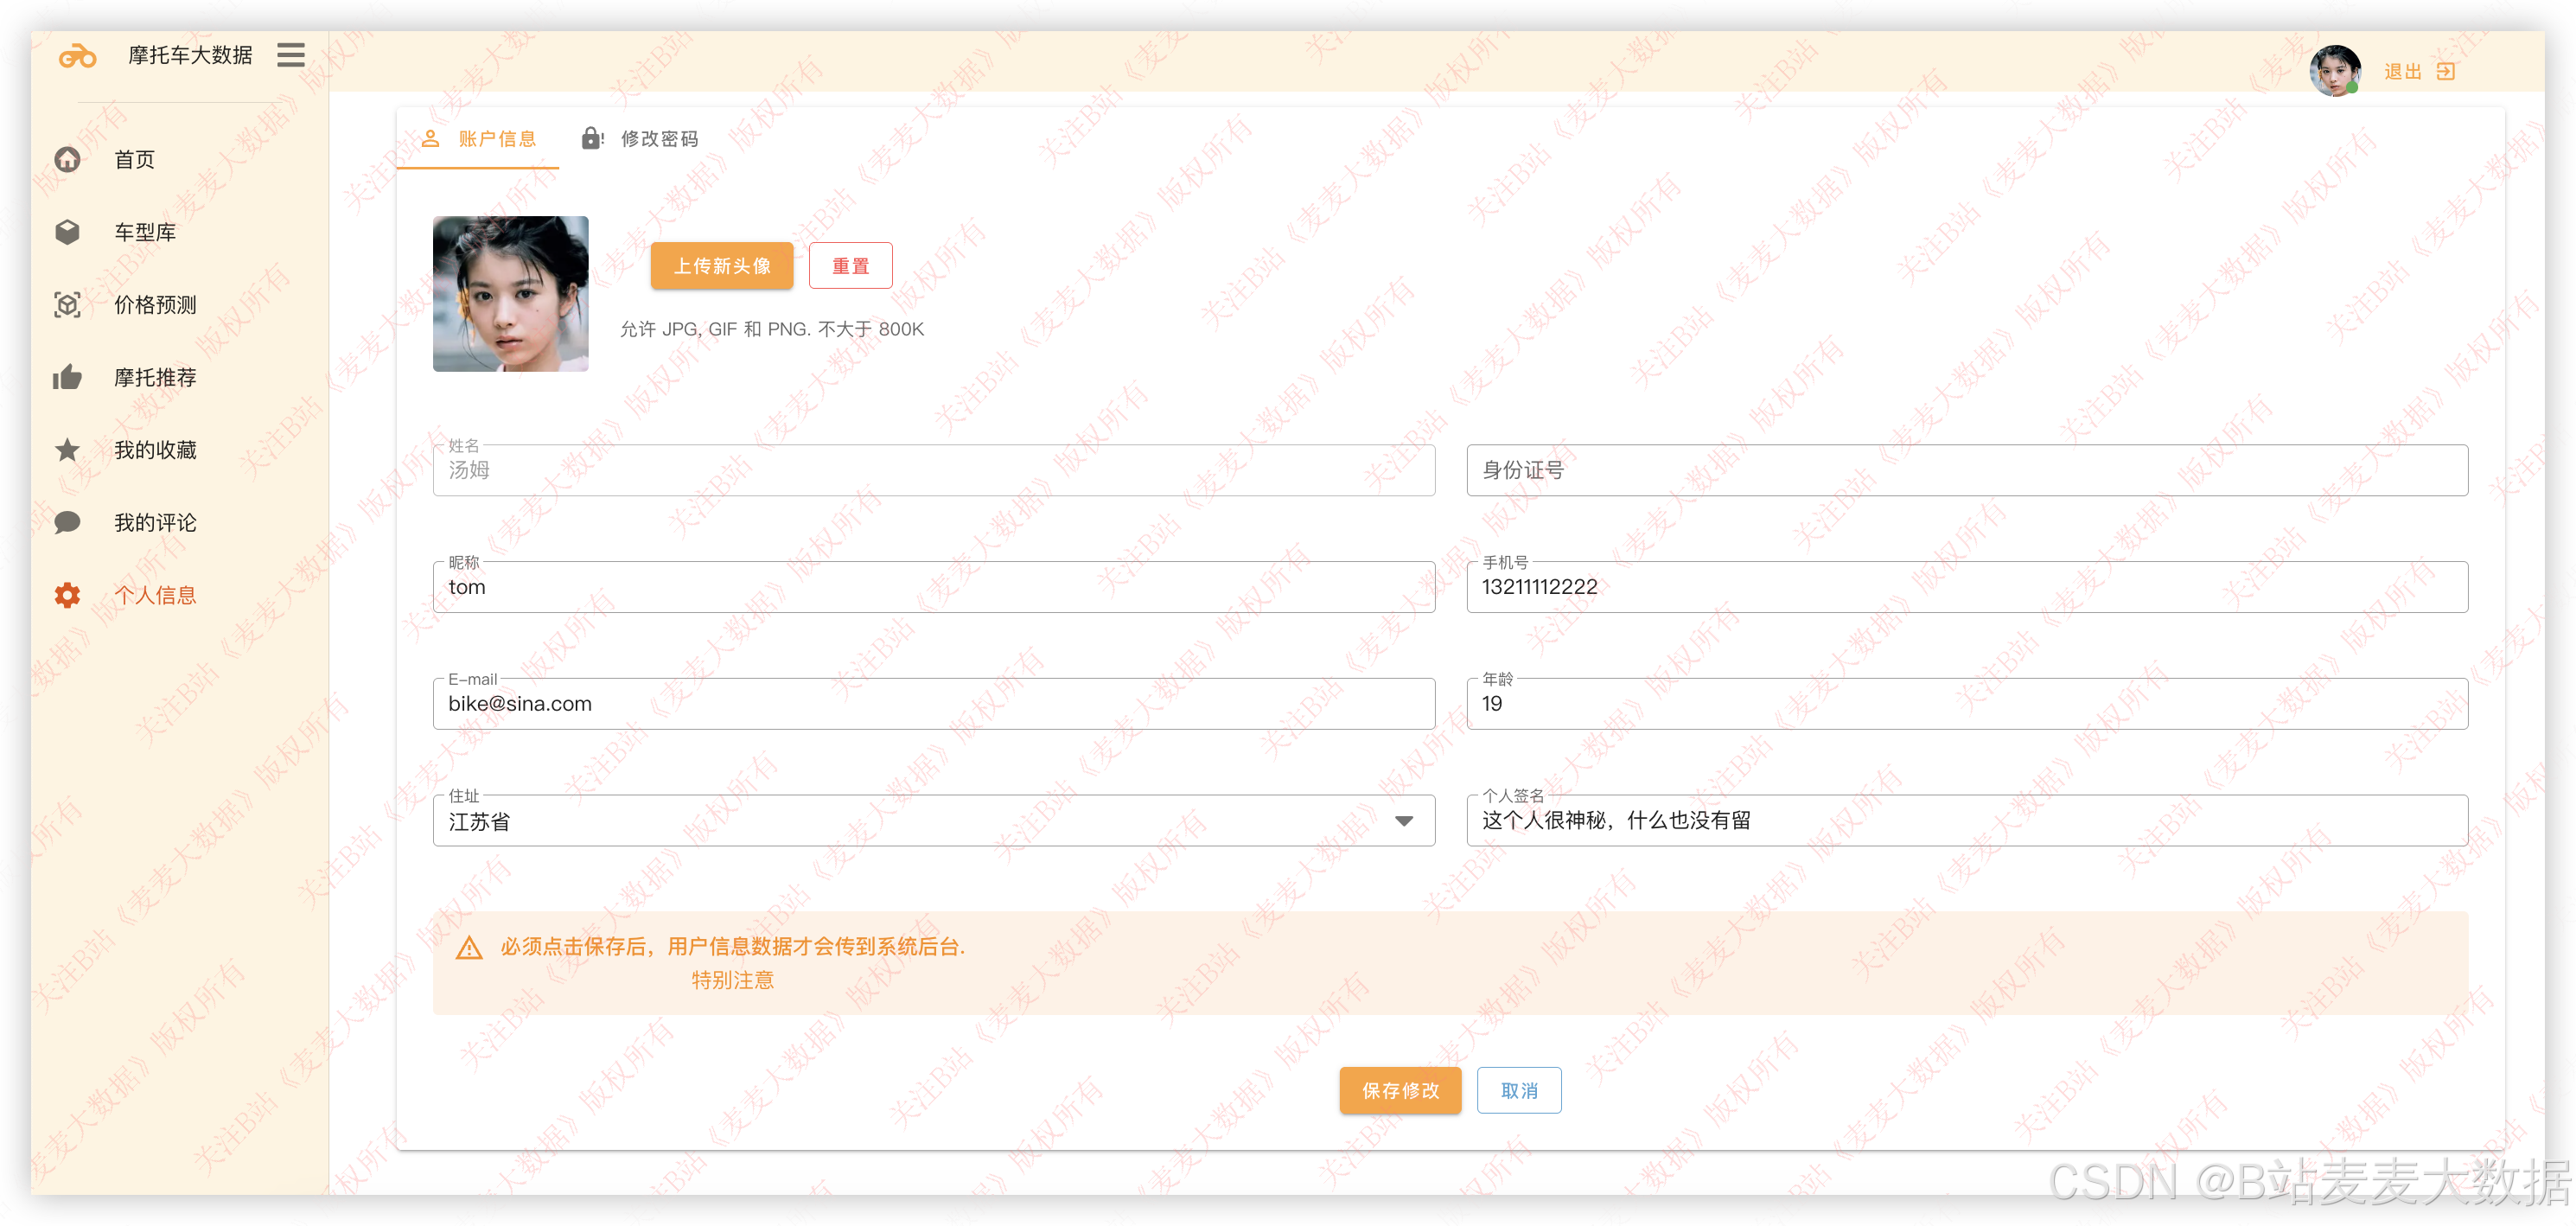
Task: Click the 保存修改 button
Action: [x=1400, y=1090]
